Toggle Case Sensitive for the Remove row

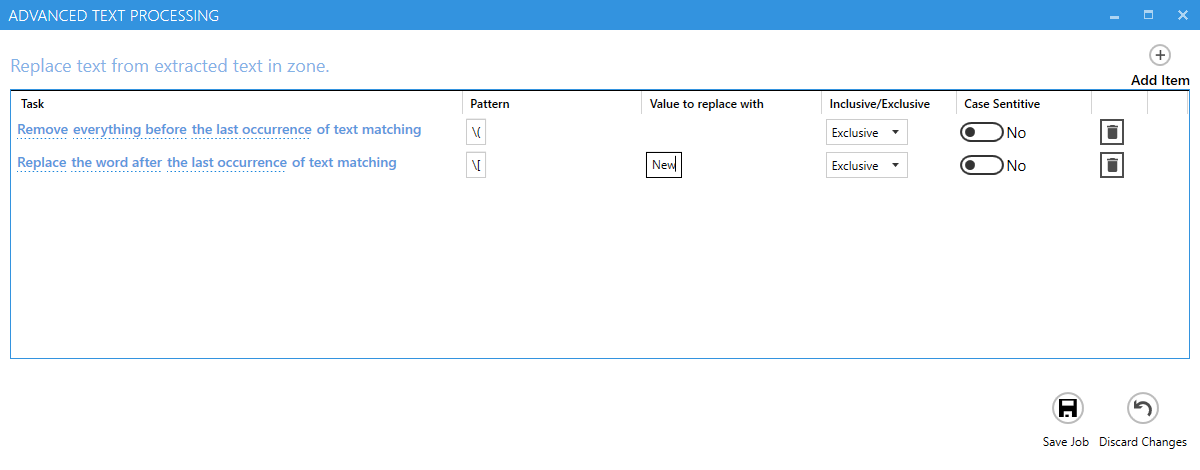point(981,133)
